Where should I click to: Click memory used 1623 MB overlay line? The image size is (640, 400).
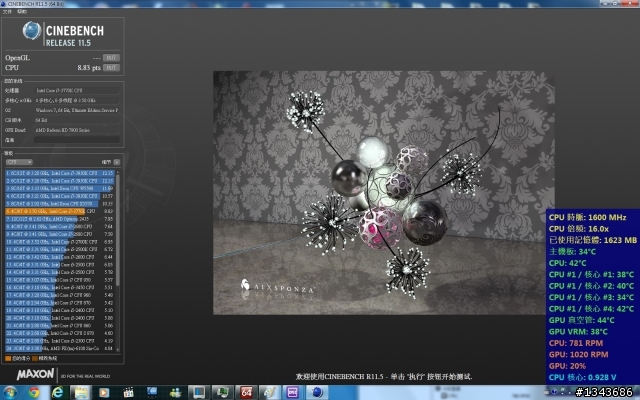[592, 240]
